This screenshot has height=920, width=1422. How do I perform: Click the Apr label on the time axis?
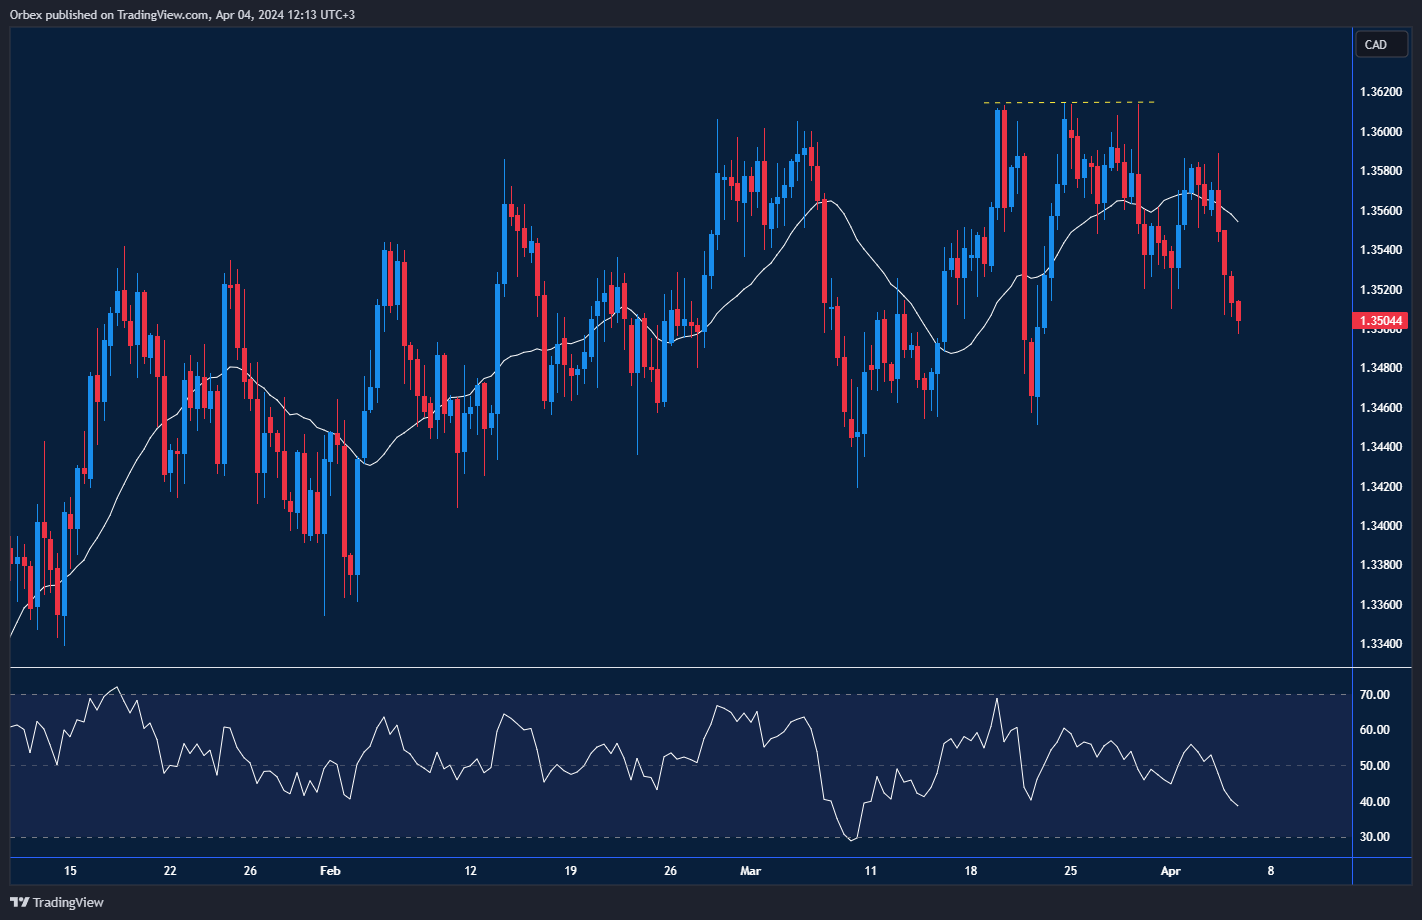[1170, 871]
